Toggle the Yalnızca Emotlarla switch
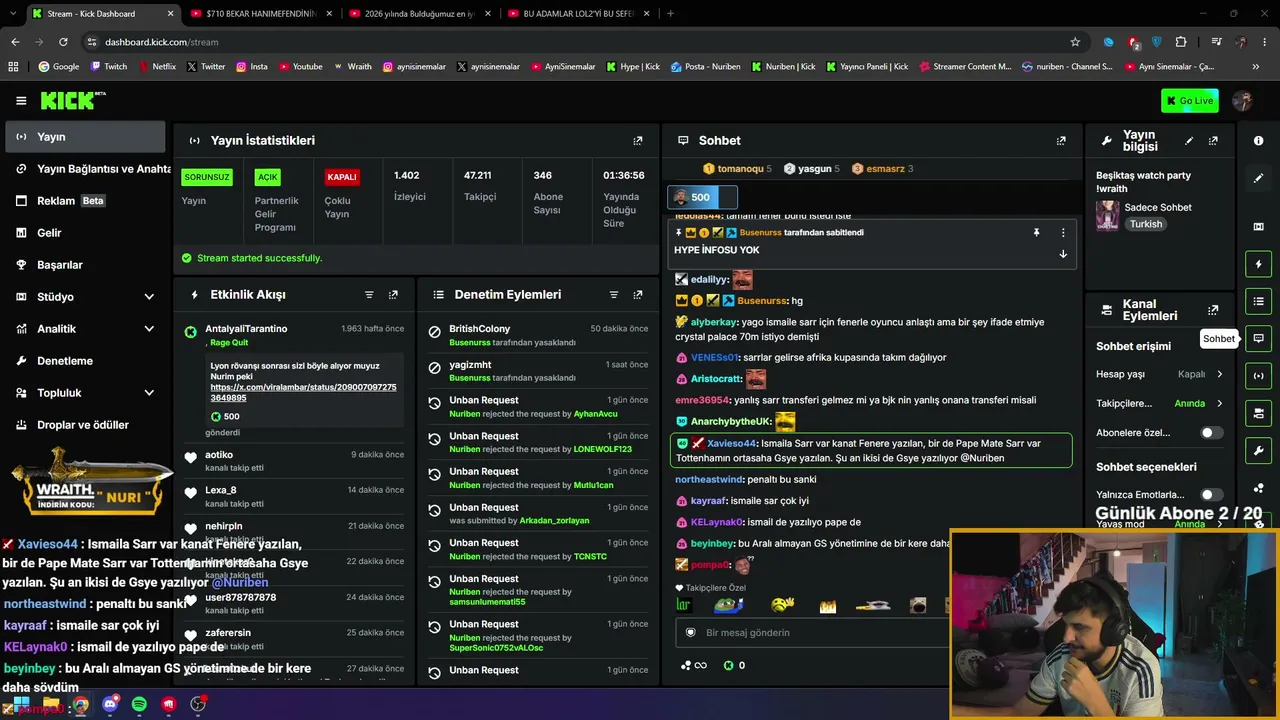1280x720 pixels. click(1211, 495)
